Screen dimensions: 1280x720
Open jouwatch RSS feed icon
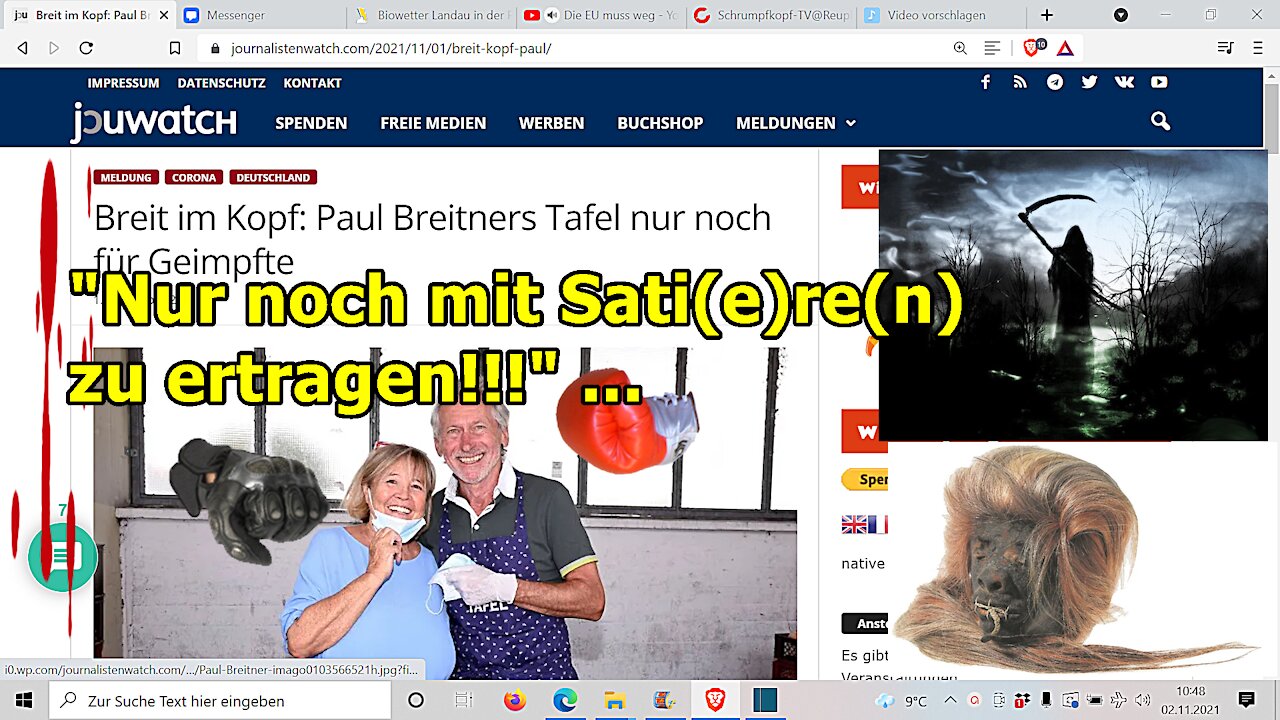[1020, 82]
